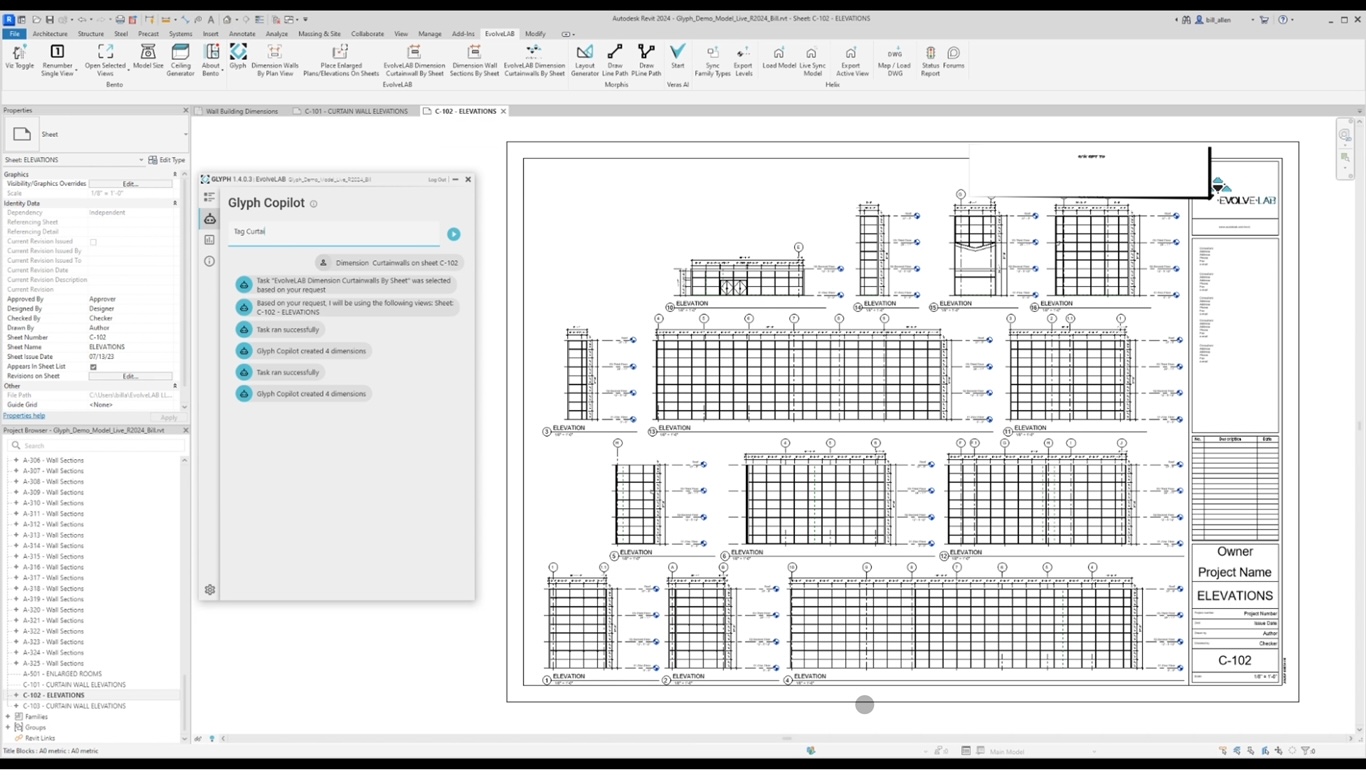Open Morphis Layout Generator

click(585, 60)
